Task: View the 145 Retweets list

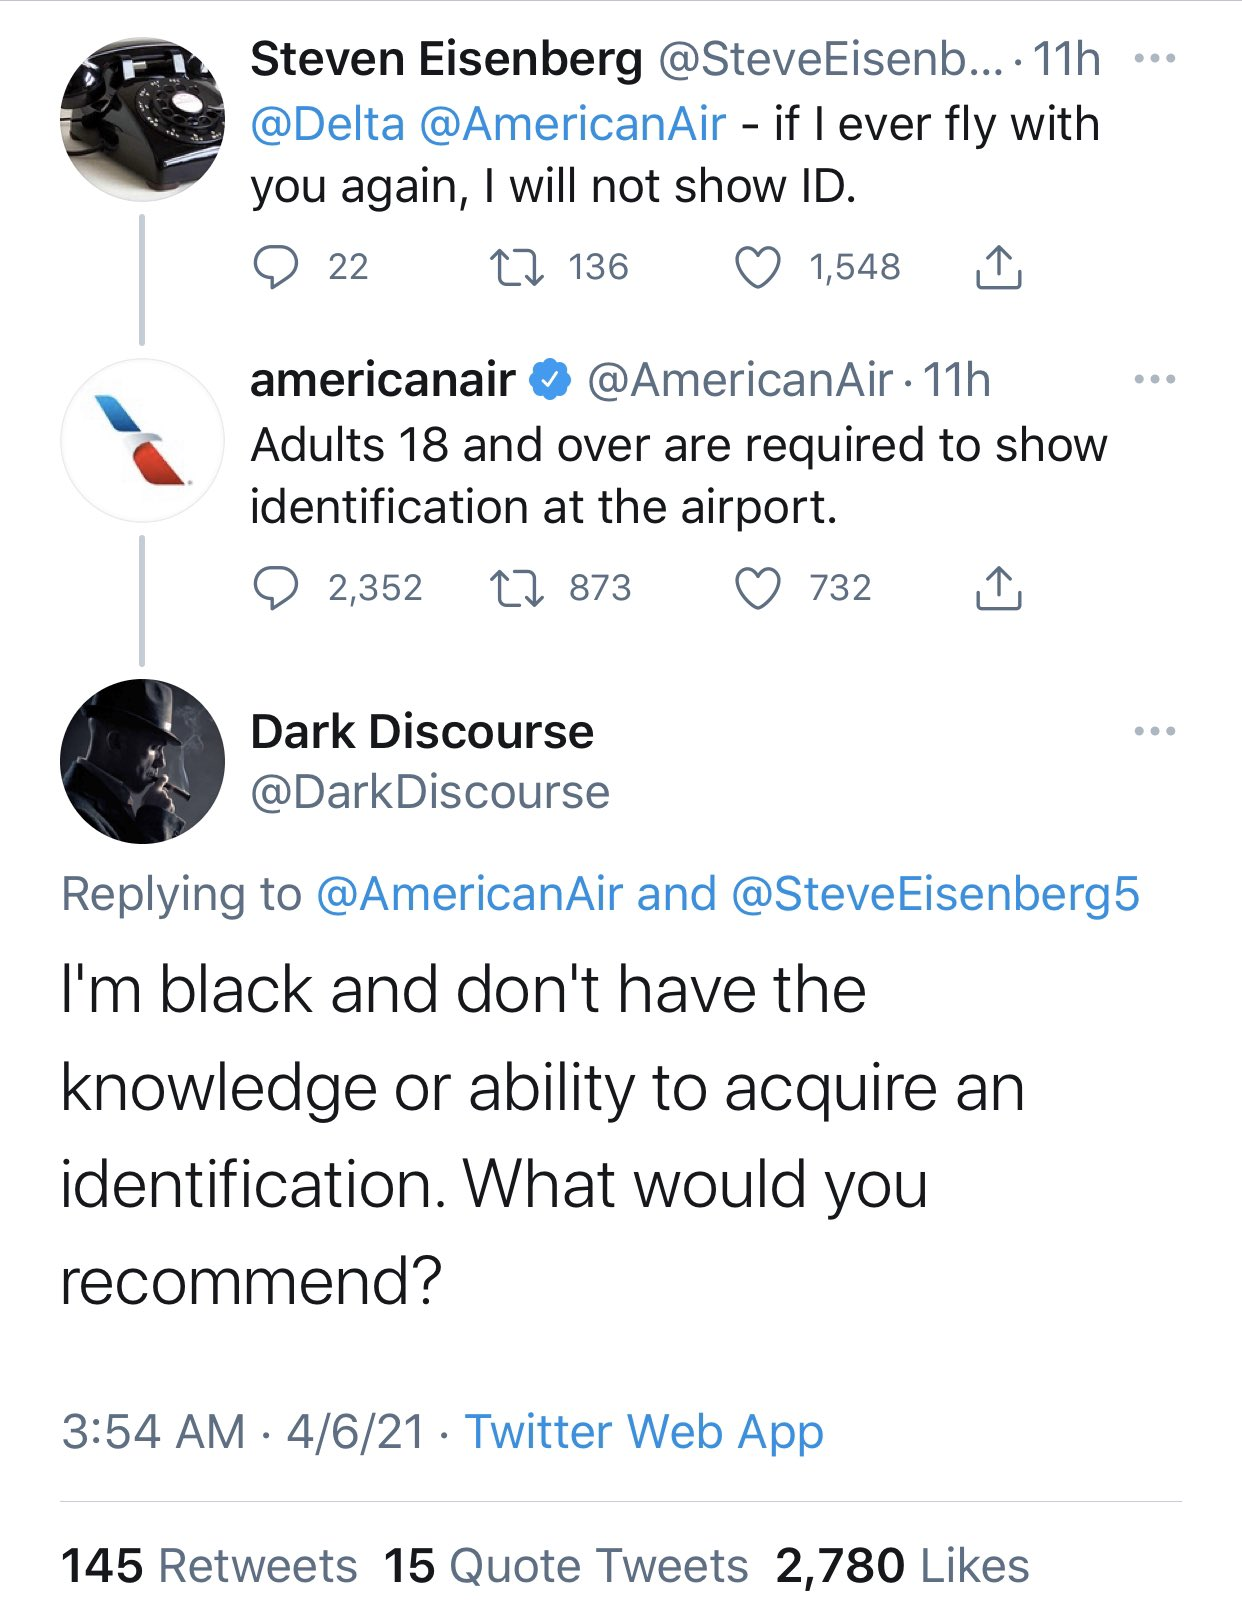Action: pyautogui.click(x=209, y=1565)
